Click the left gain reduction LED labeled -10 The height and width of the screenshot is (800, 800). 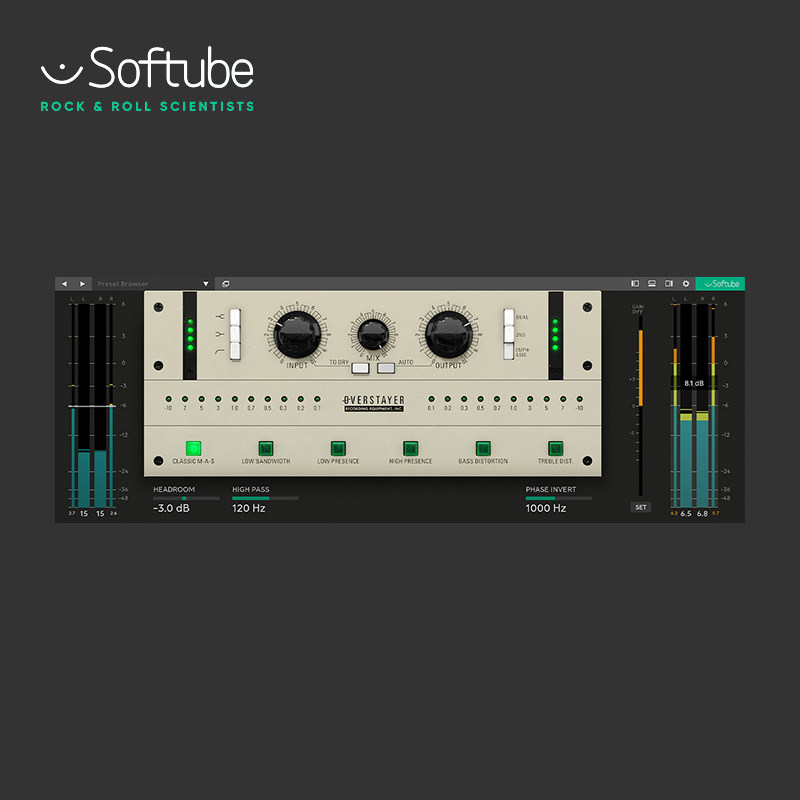tap(168, 399)
